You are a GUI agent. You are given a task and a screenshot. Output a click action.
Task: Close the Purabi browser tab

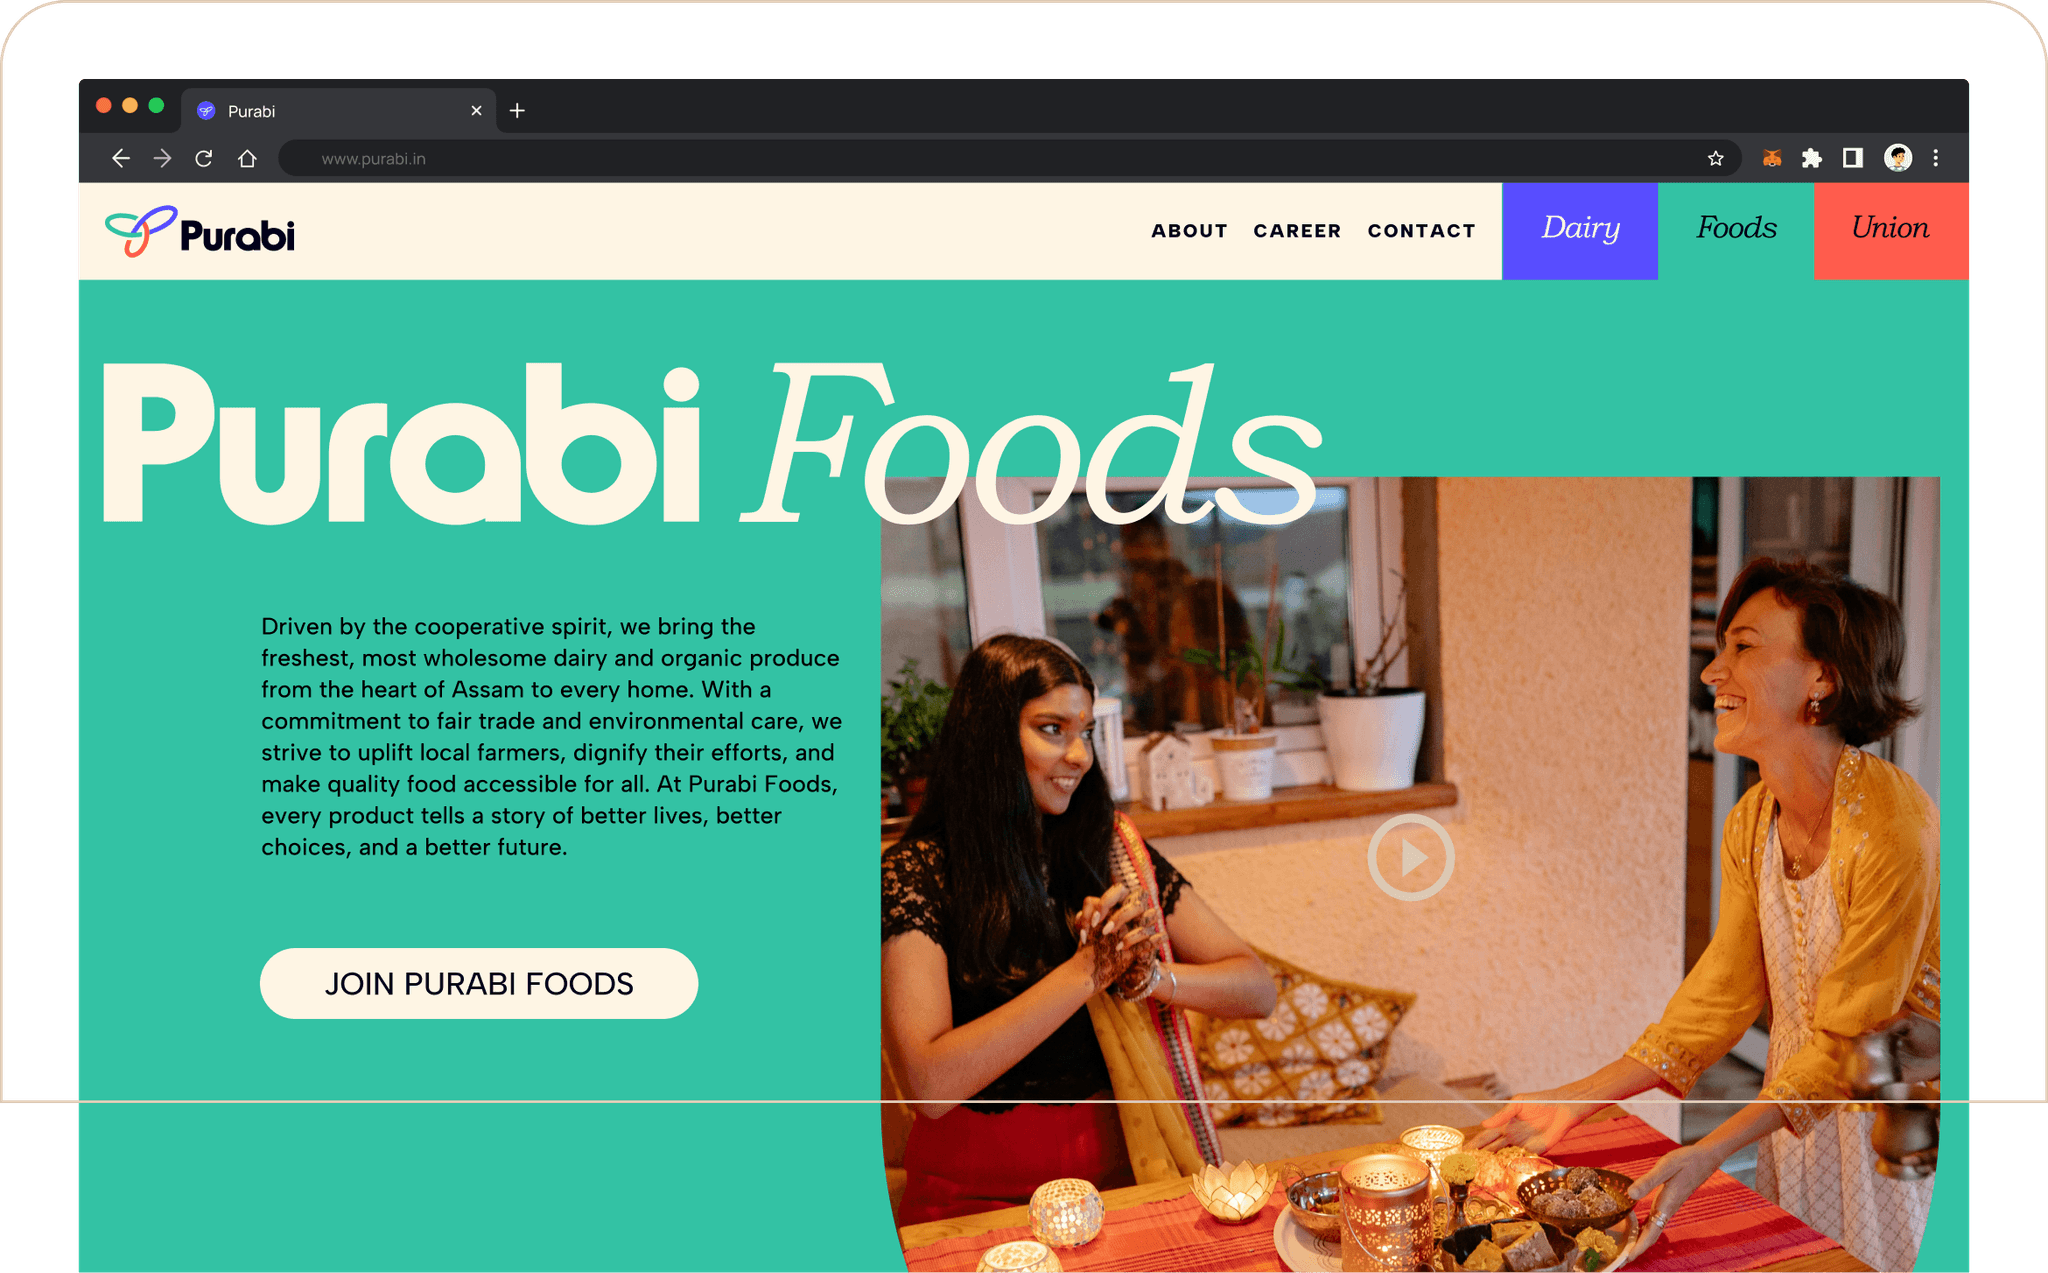(x=476, y=111)
